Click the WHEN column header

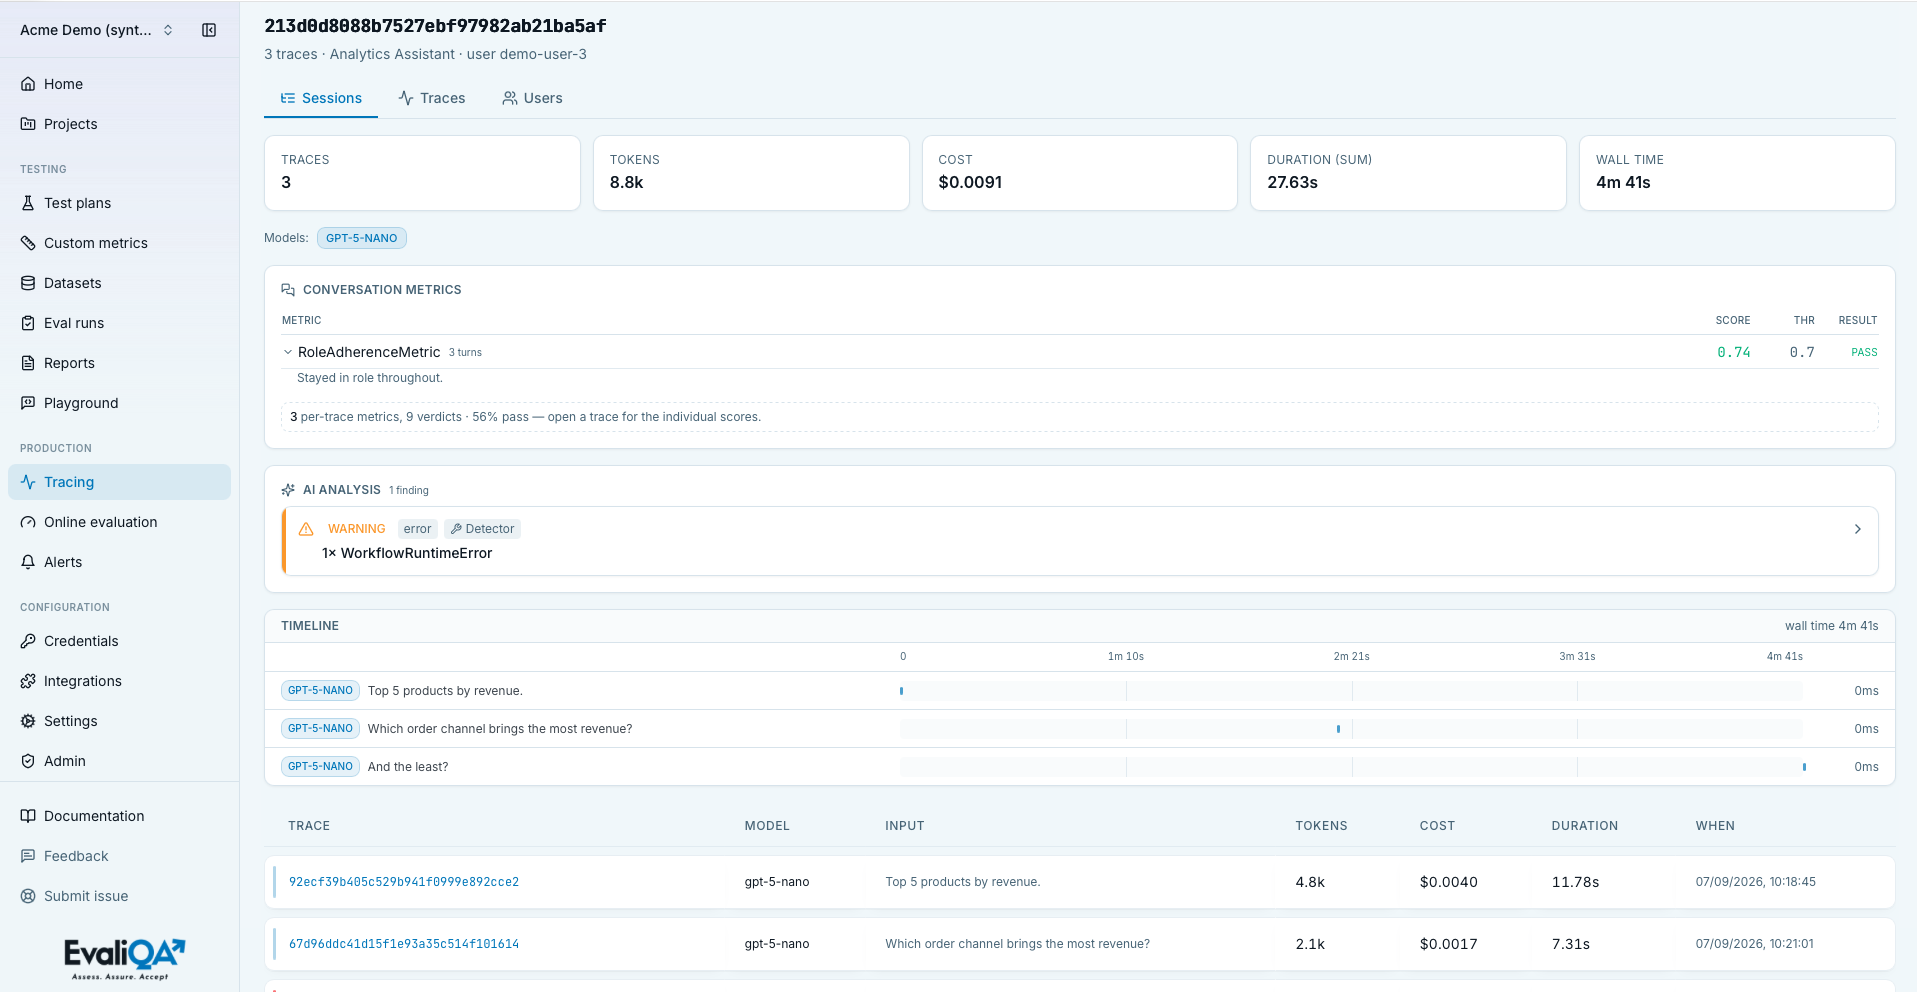tap(1715, 826)
